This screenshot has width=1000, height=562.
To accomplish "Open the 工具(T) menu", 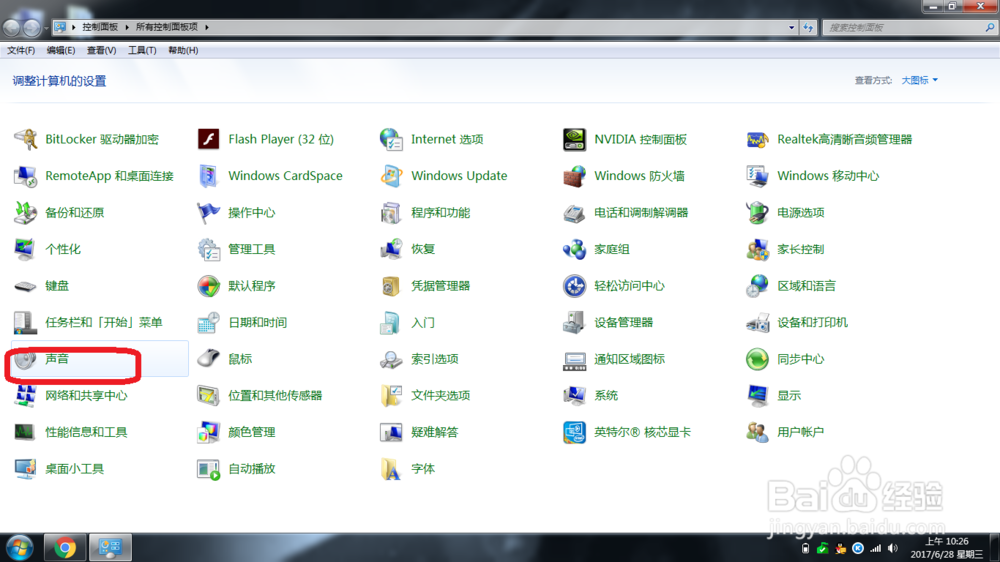I will (142, 50).
